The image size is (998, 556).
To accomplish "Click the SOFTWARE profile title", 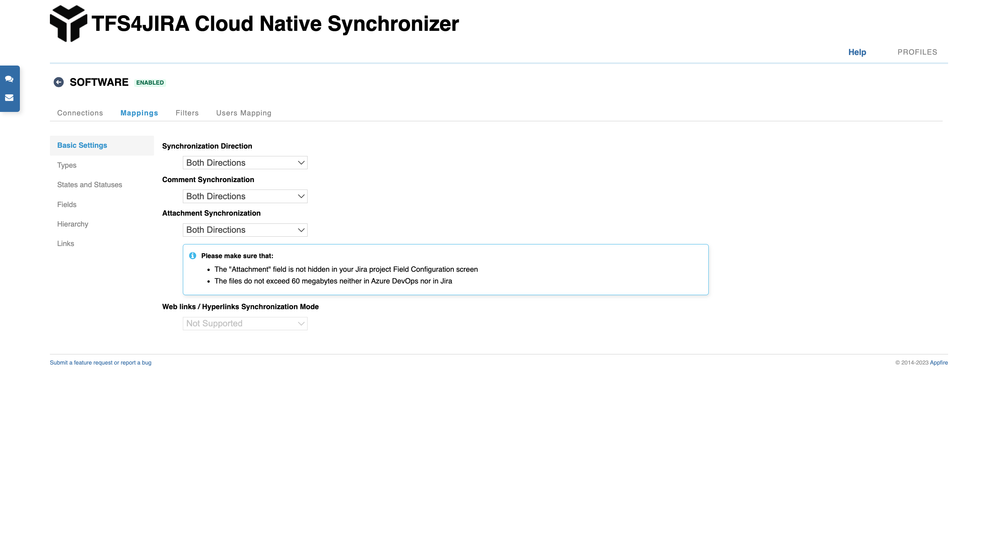I will [x=99, y=82].
